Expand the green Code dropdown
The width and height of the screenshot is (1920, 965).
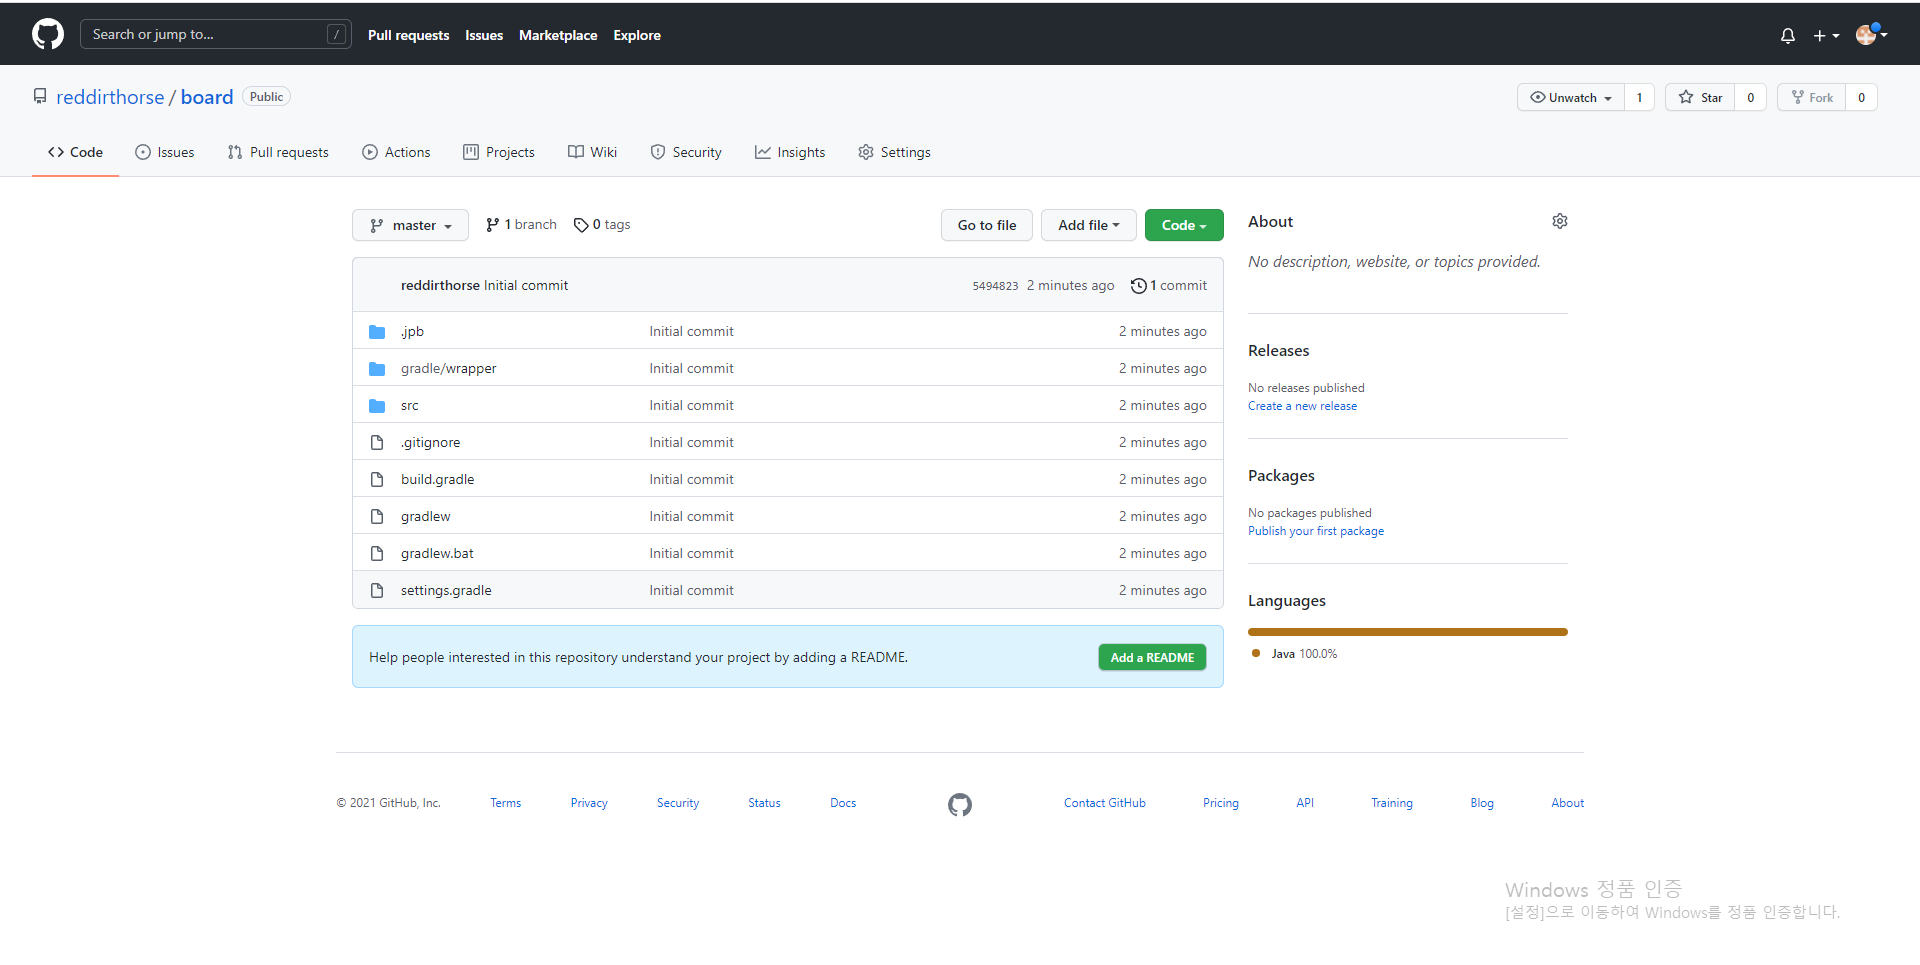click(1184, 225)
